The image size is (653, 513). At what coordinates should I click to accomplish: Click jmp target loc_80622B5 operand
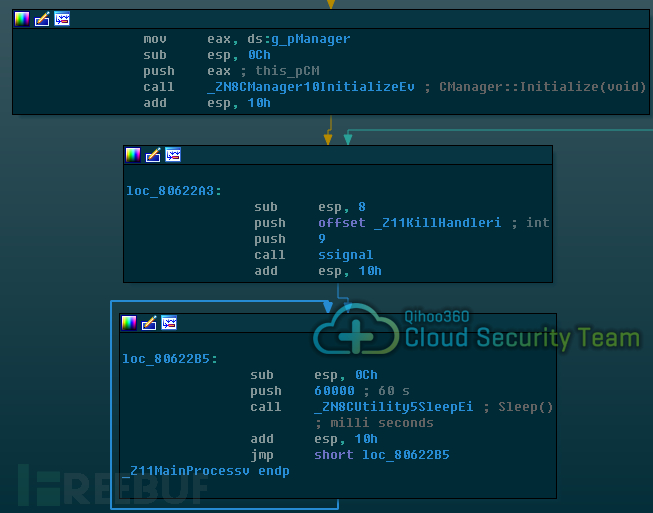(x=406, y=455)
